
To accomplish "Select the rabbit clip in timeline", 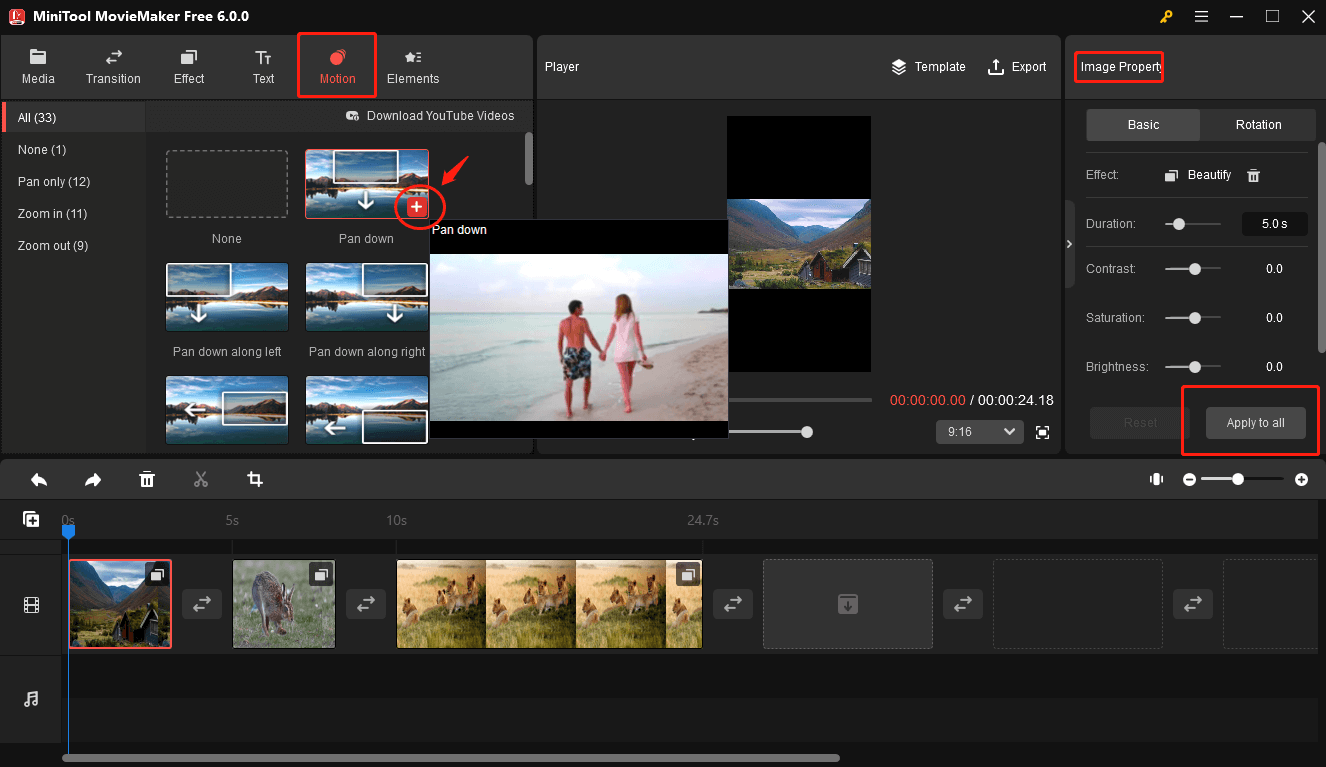I will pyautogui.click(x=284, y=604).
